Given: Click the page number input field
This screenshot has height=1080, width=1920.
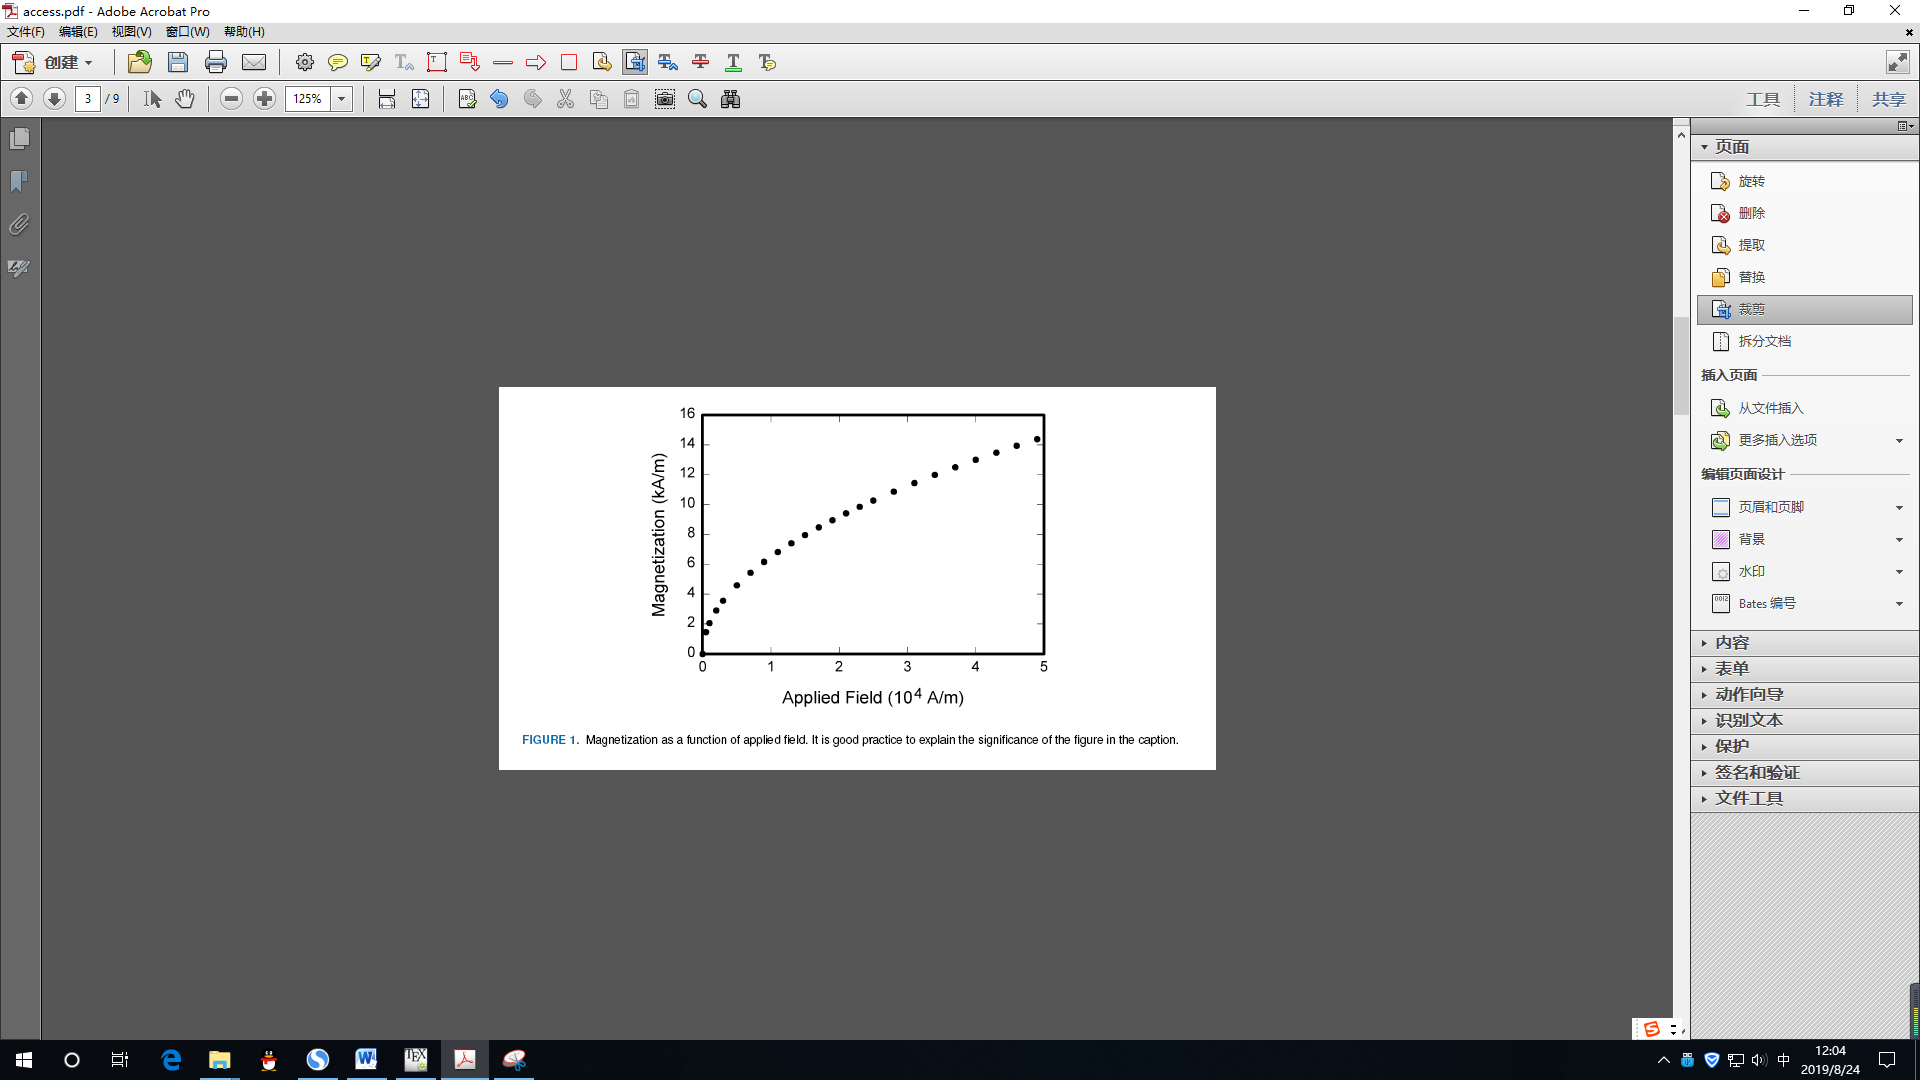Looking at the screenshot, I should point(88,99).
